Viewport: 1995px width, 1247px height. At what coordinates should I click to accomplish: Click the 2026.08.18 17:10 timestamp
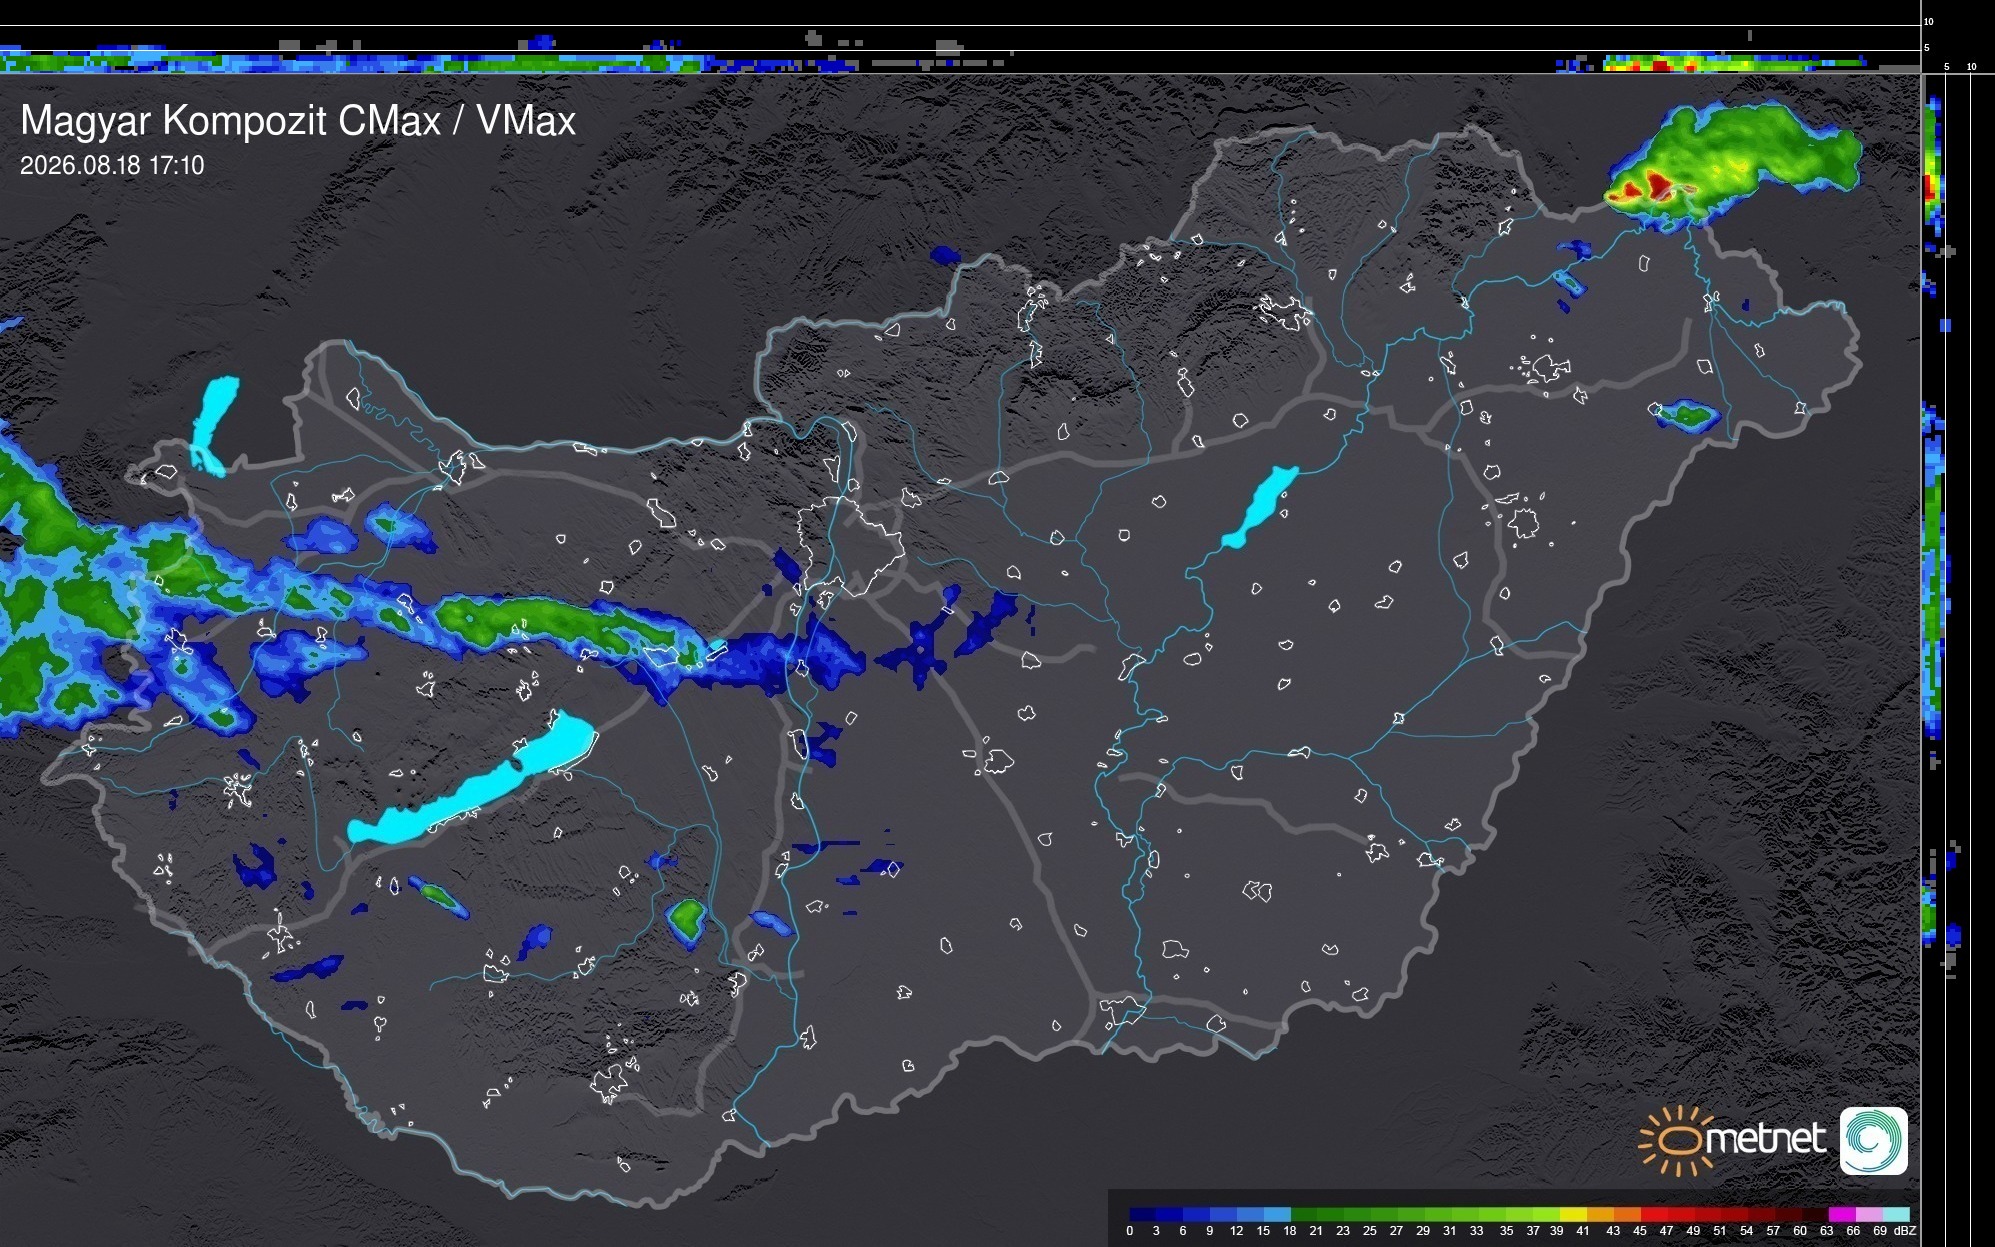112,165
